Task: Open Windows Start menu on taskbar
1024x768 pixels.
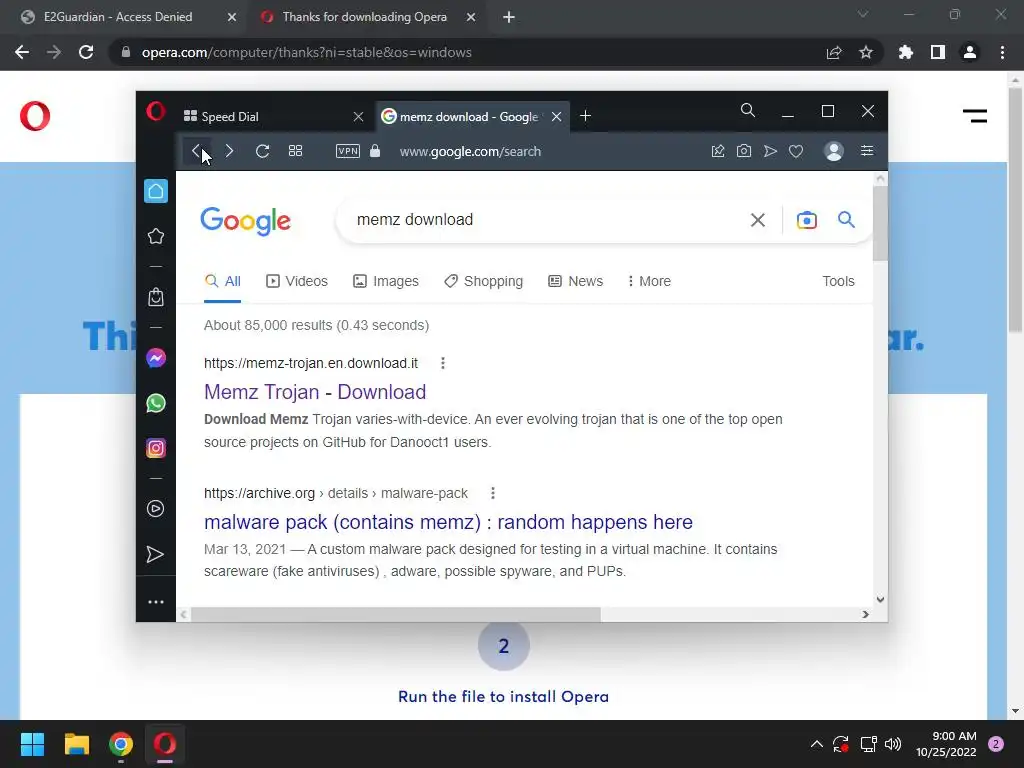Action: tap(32, 744)
